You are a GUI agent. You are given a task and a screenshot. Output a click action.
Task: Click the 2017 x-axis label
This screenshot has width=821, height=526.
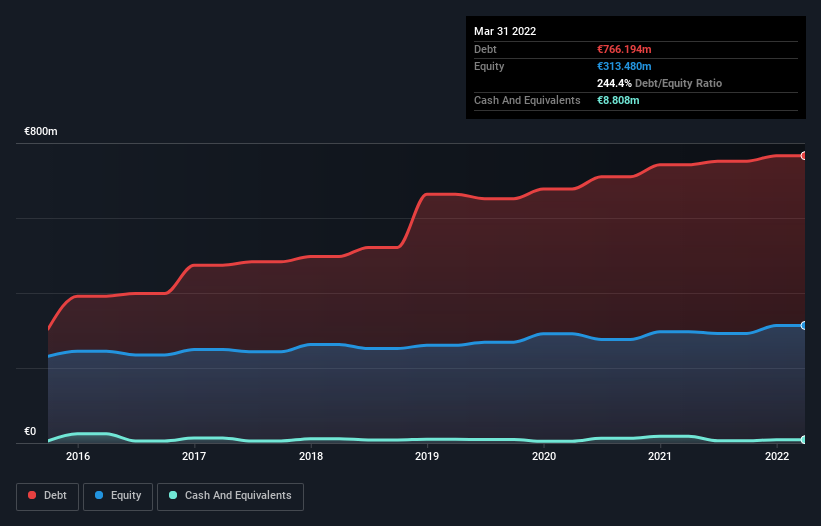[x=194, y=456]
